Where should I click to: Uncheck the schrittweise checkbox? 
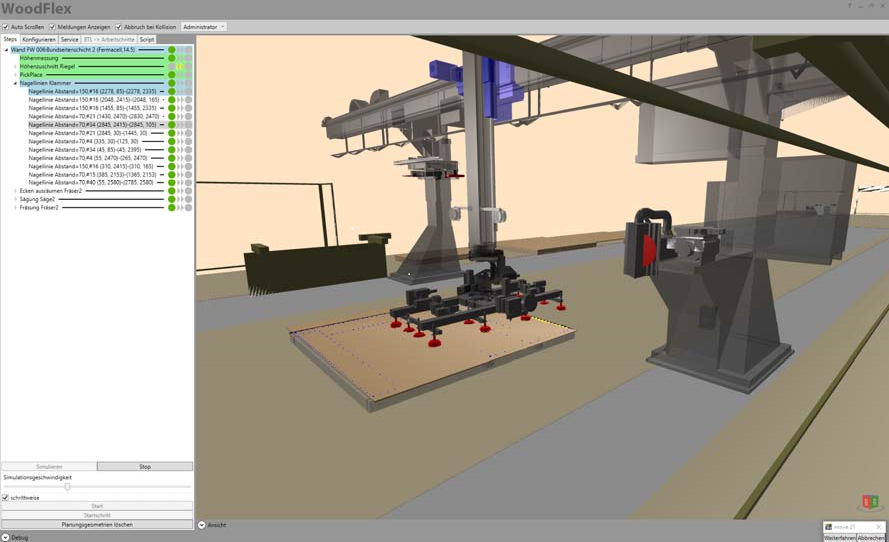[5, 498]
